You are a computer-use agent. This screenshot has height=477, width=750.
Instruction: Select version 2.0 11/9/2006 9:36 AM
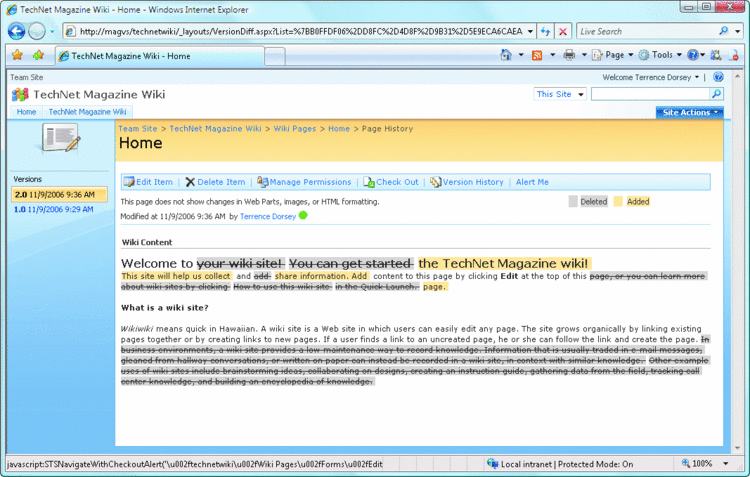tap(59, 194)
